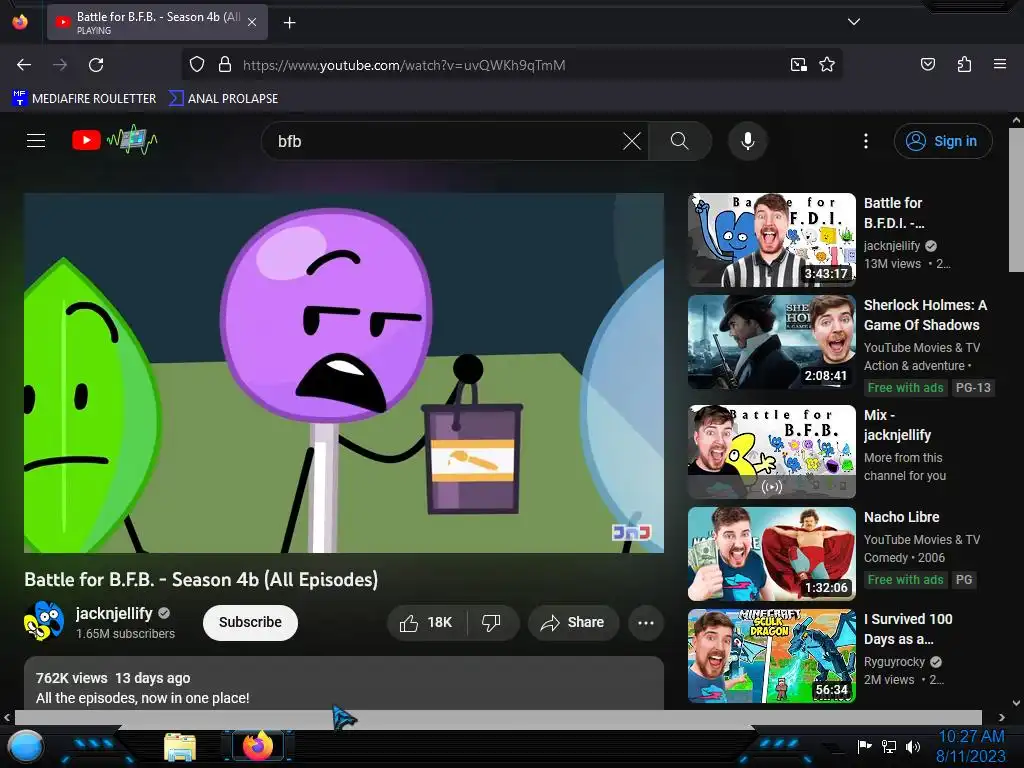Open Sherlock Holmes: A Game Of Shadows title

(925, 315)
